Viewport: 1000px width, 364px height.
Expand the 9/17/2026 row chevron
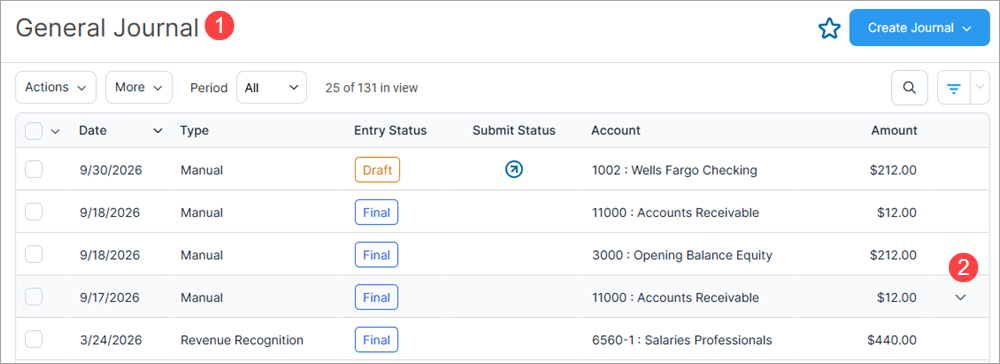point(960,297)
